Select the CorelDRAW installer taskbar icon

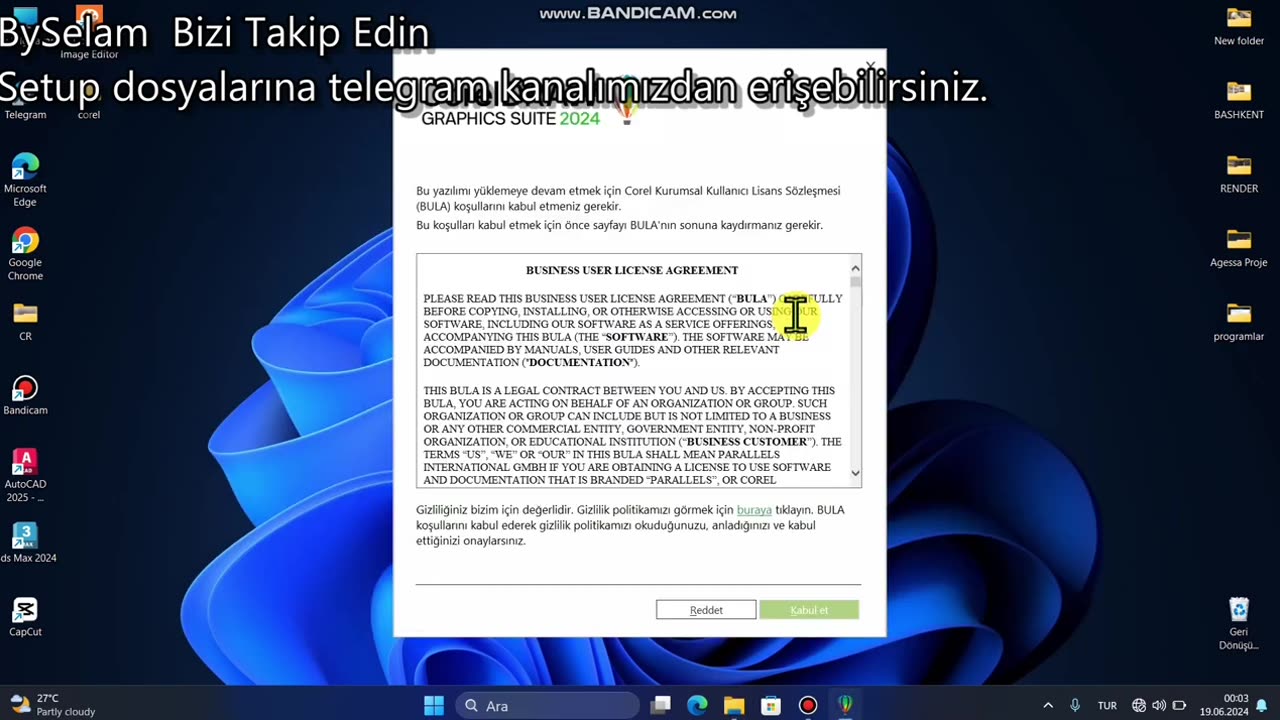point(845,706)
